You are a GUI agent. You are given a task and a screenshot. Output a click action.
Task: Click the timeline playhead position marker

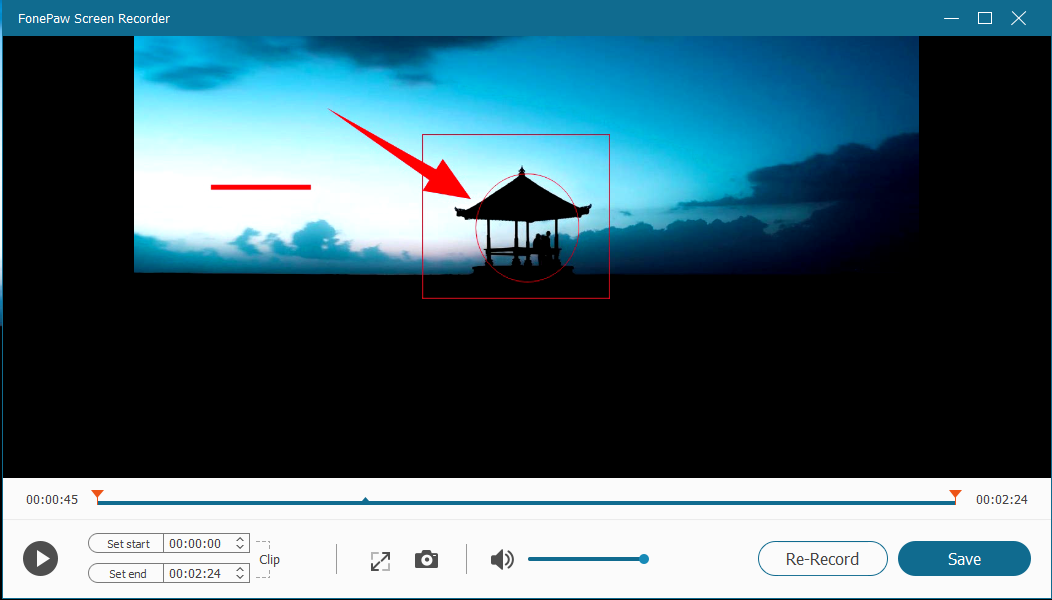366,500
